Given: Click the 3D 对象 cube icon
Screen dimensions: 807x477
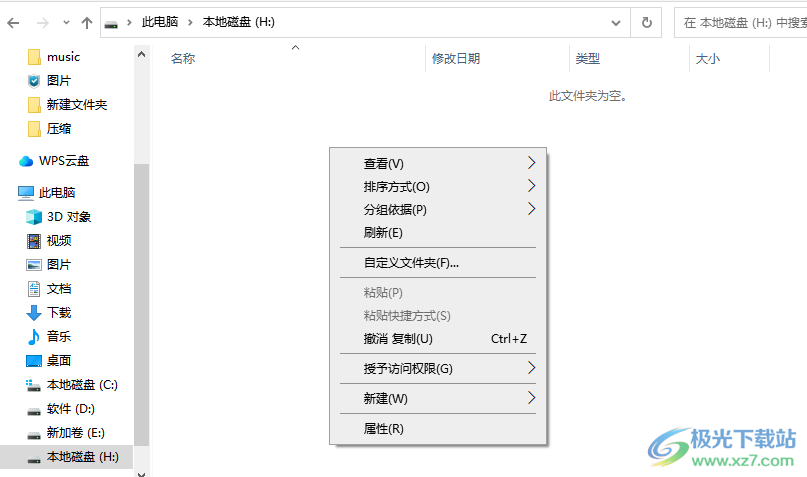Looking at the screenshot, I should [x=34, y=217].
